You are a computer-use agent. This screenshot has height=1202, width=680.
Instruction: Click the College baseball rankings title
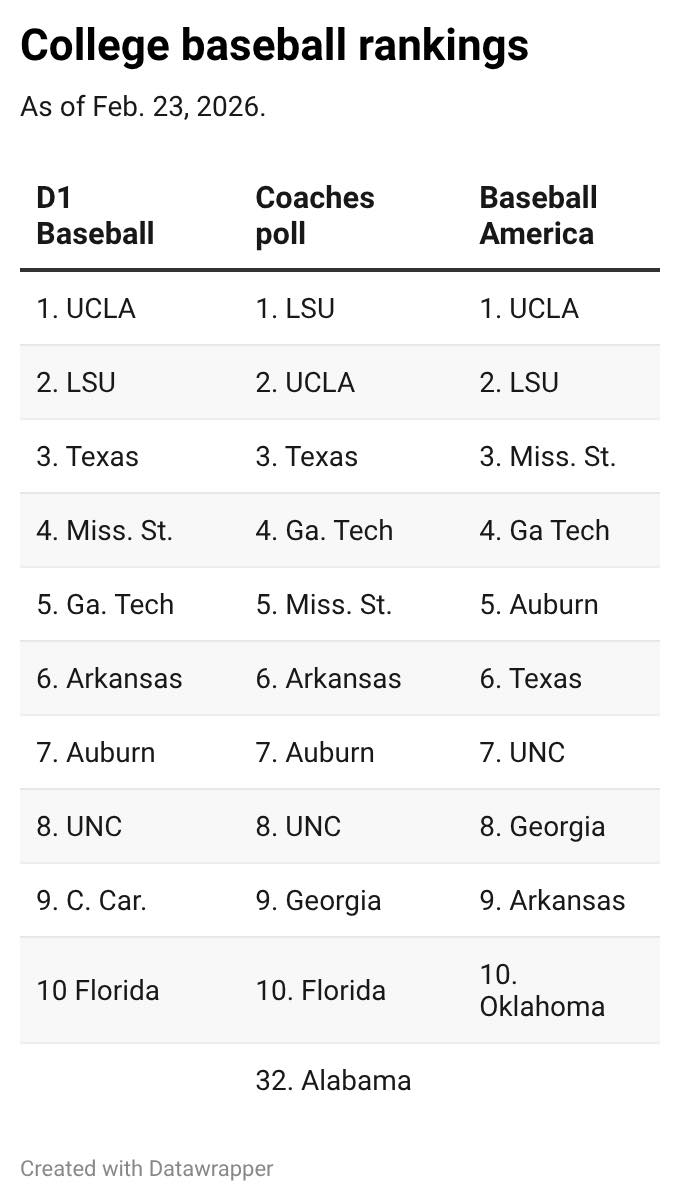tap(274, 45)
